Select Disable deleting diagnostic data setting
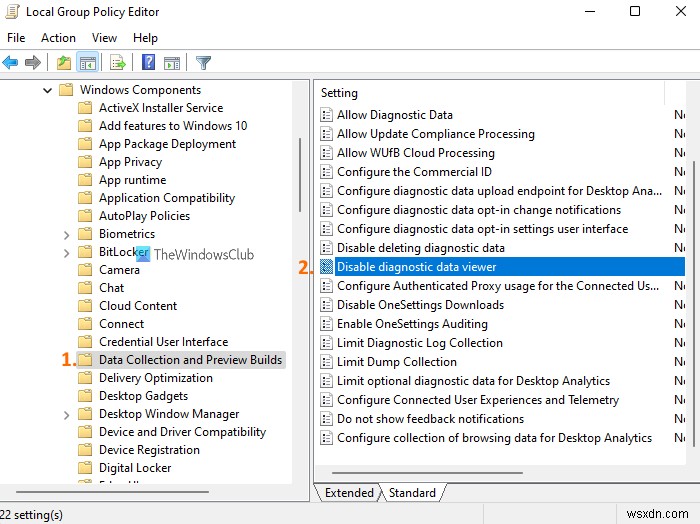This screenshot has width=700, height=524. point(421,248)
